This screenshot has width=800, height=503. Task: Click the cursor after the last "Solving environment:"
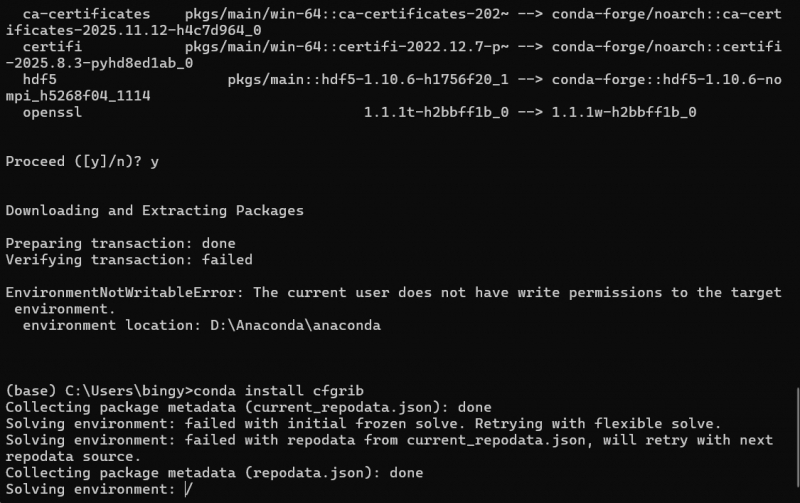click(x=188, y=489)
